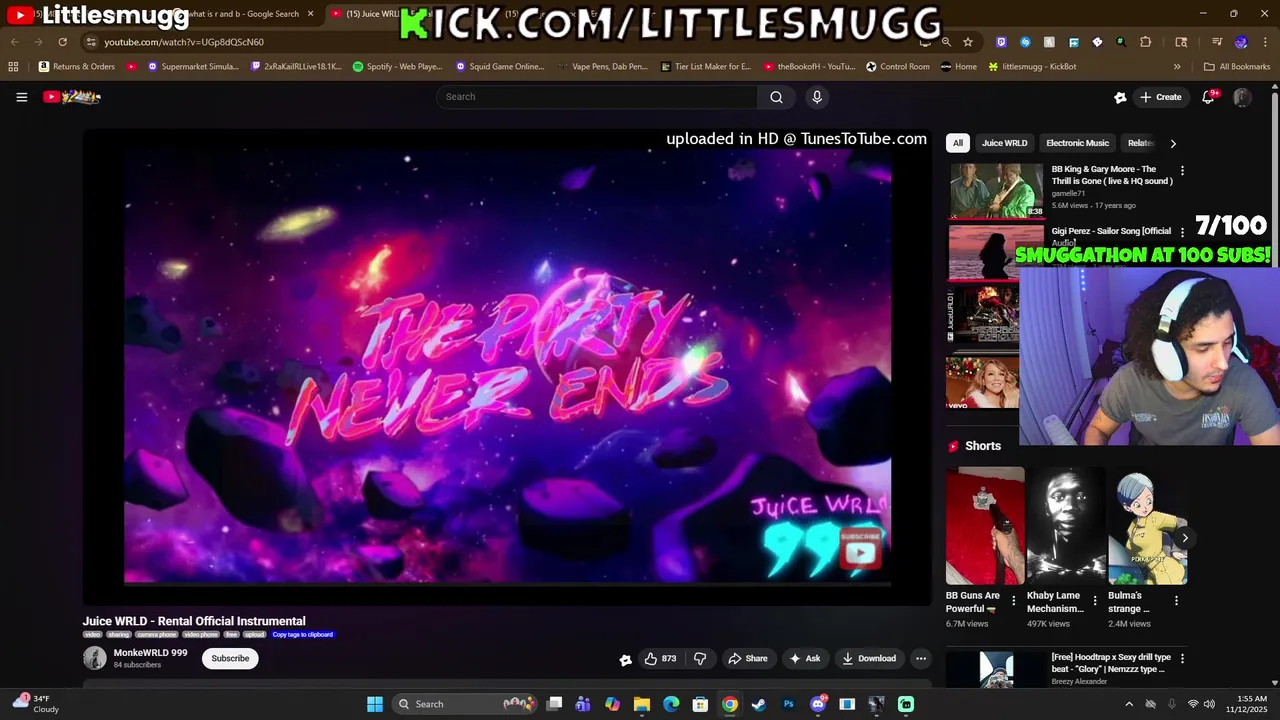This screenshot has height=720, width=1280.
Task: Select the Juice WRLD filter chip
Action: point(1004,143)
